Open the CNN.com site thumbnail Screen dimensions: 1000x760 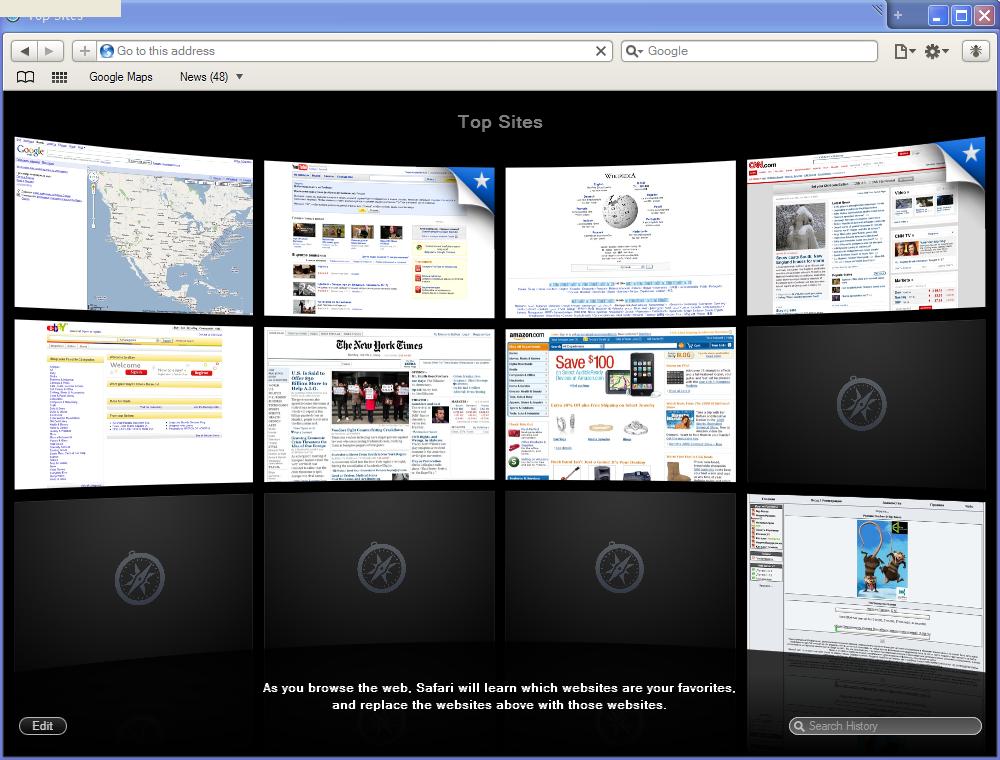click(865, 226)
